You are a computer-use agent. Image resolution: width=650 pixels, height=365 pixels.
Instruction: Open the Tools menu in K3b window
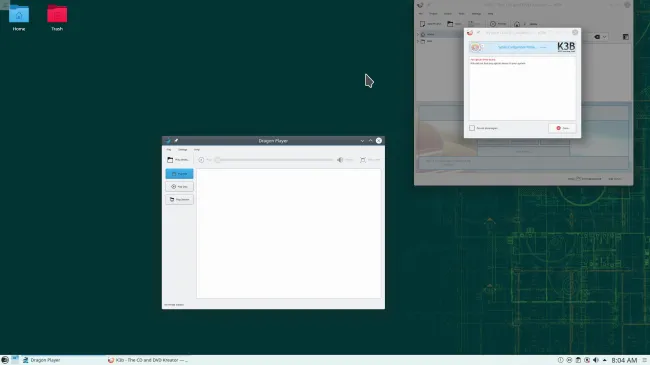(x=461, y=14)
